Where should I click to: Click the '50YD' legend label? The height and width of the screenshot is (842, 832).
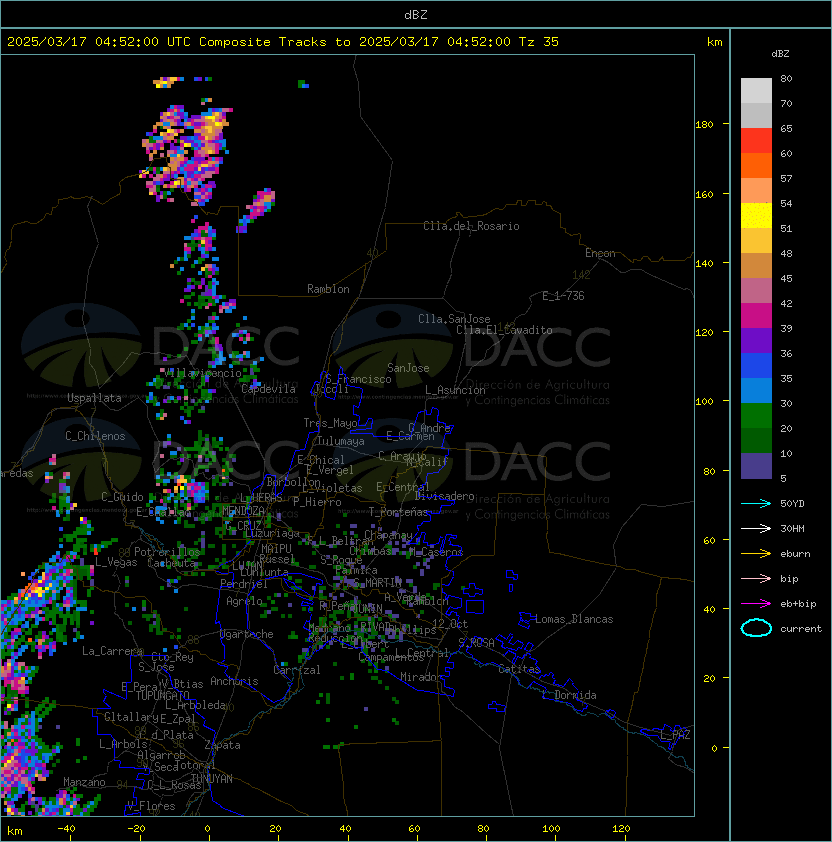[792, 504]
